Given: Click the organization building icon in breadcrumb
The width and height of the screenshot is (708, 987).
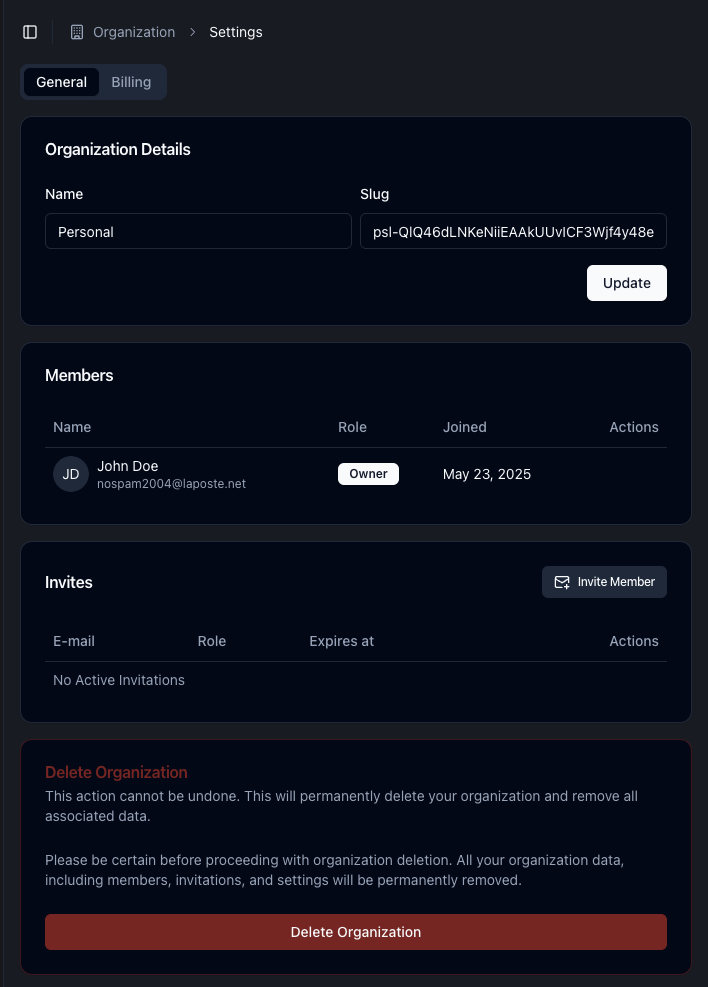Looking at the screenshot, I should (77, 32).
